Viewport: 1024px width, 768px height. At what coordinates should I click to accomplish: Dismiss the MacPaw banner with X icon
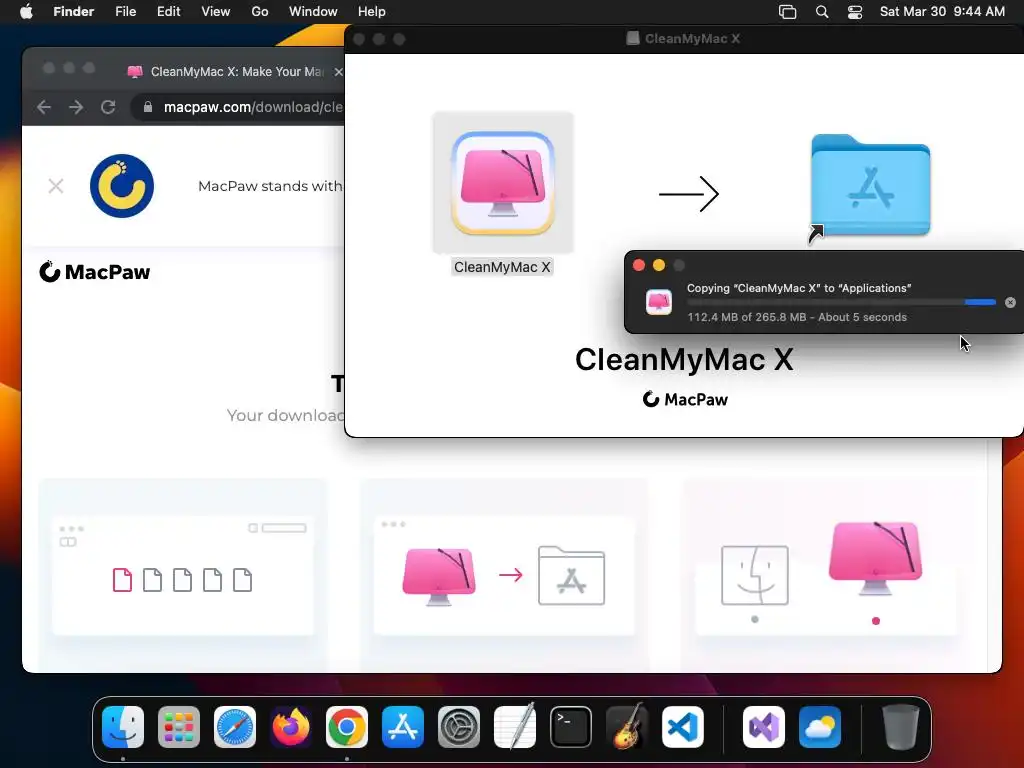click(56, 186)
